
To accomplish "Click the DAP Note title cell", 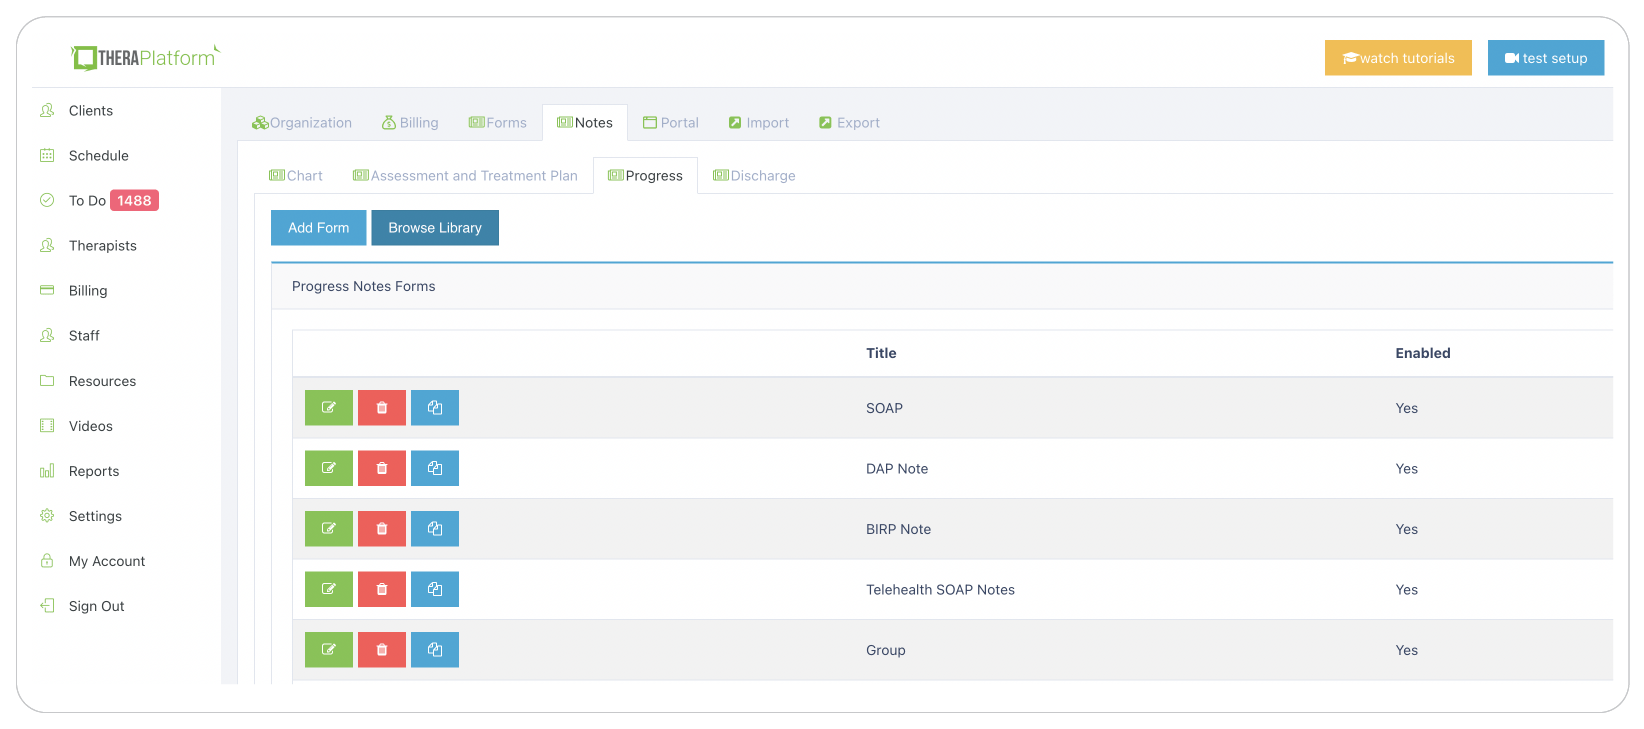I will [x=897, y=469].
